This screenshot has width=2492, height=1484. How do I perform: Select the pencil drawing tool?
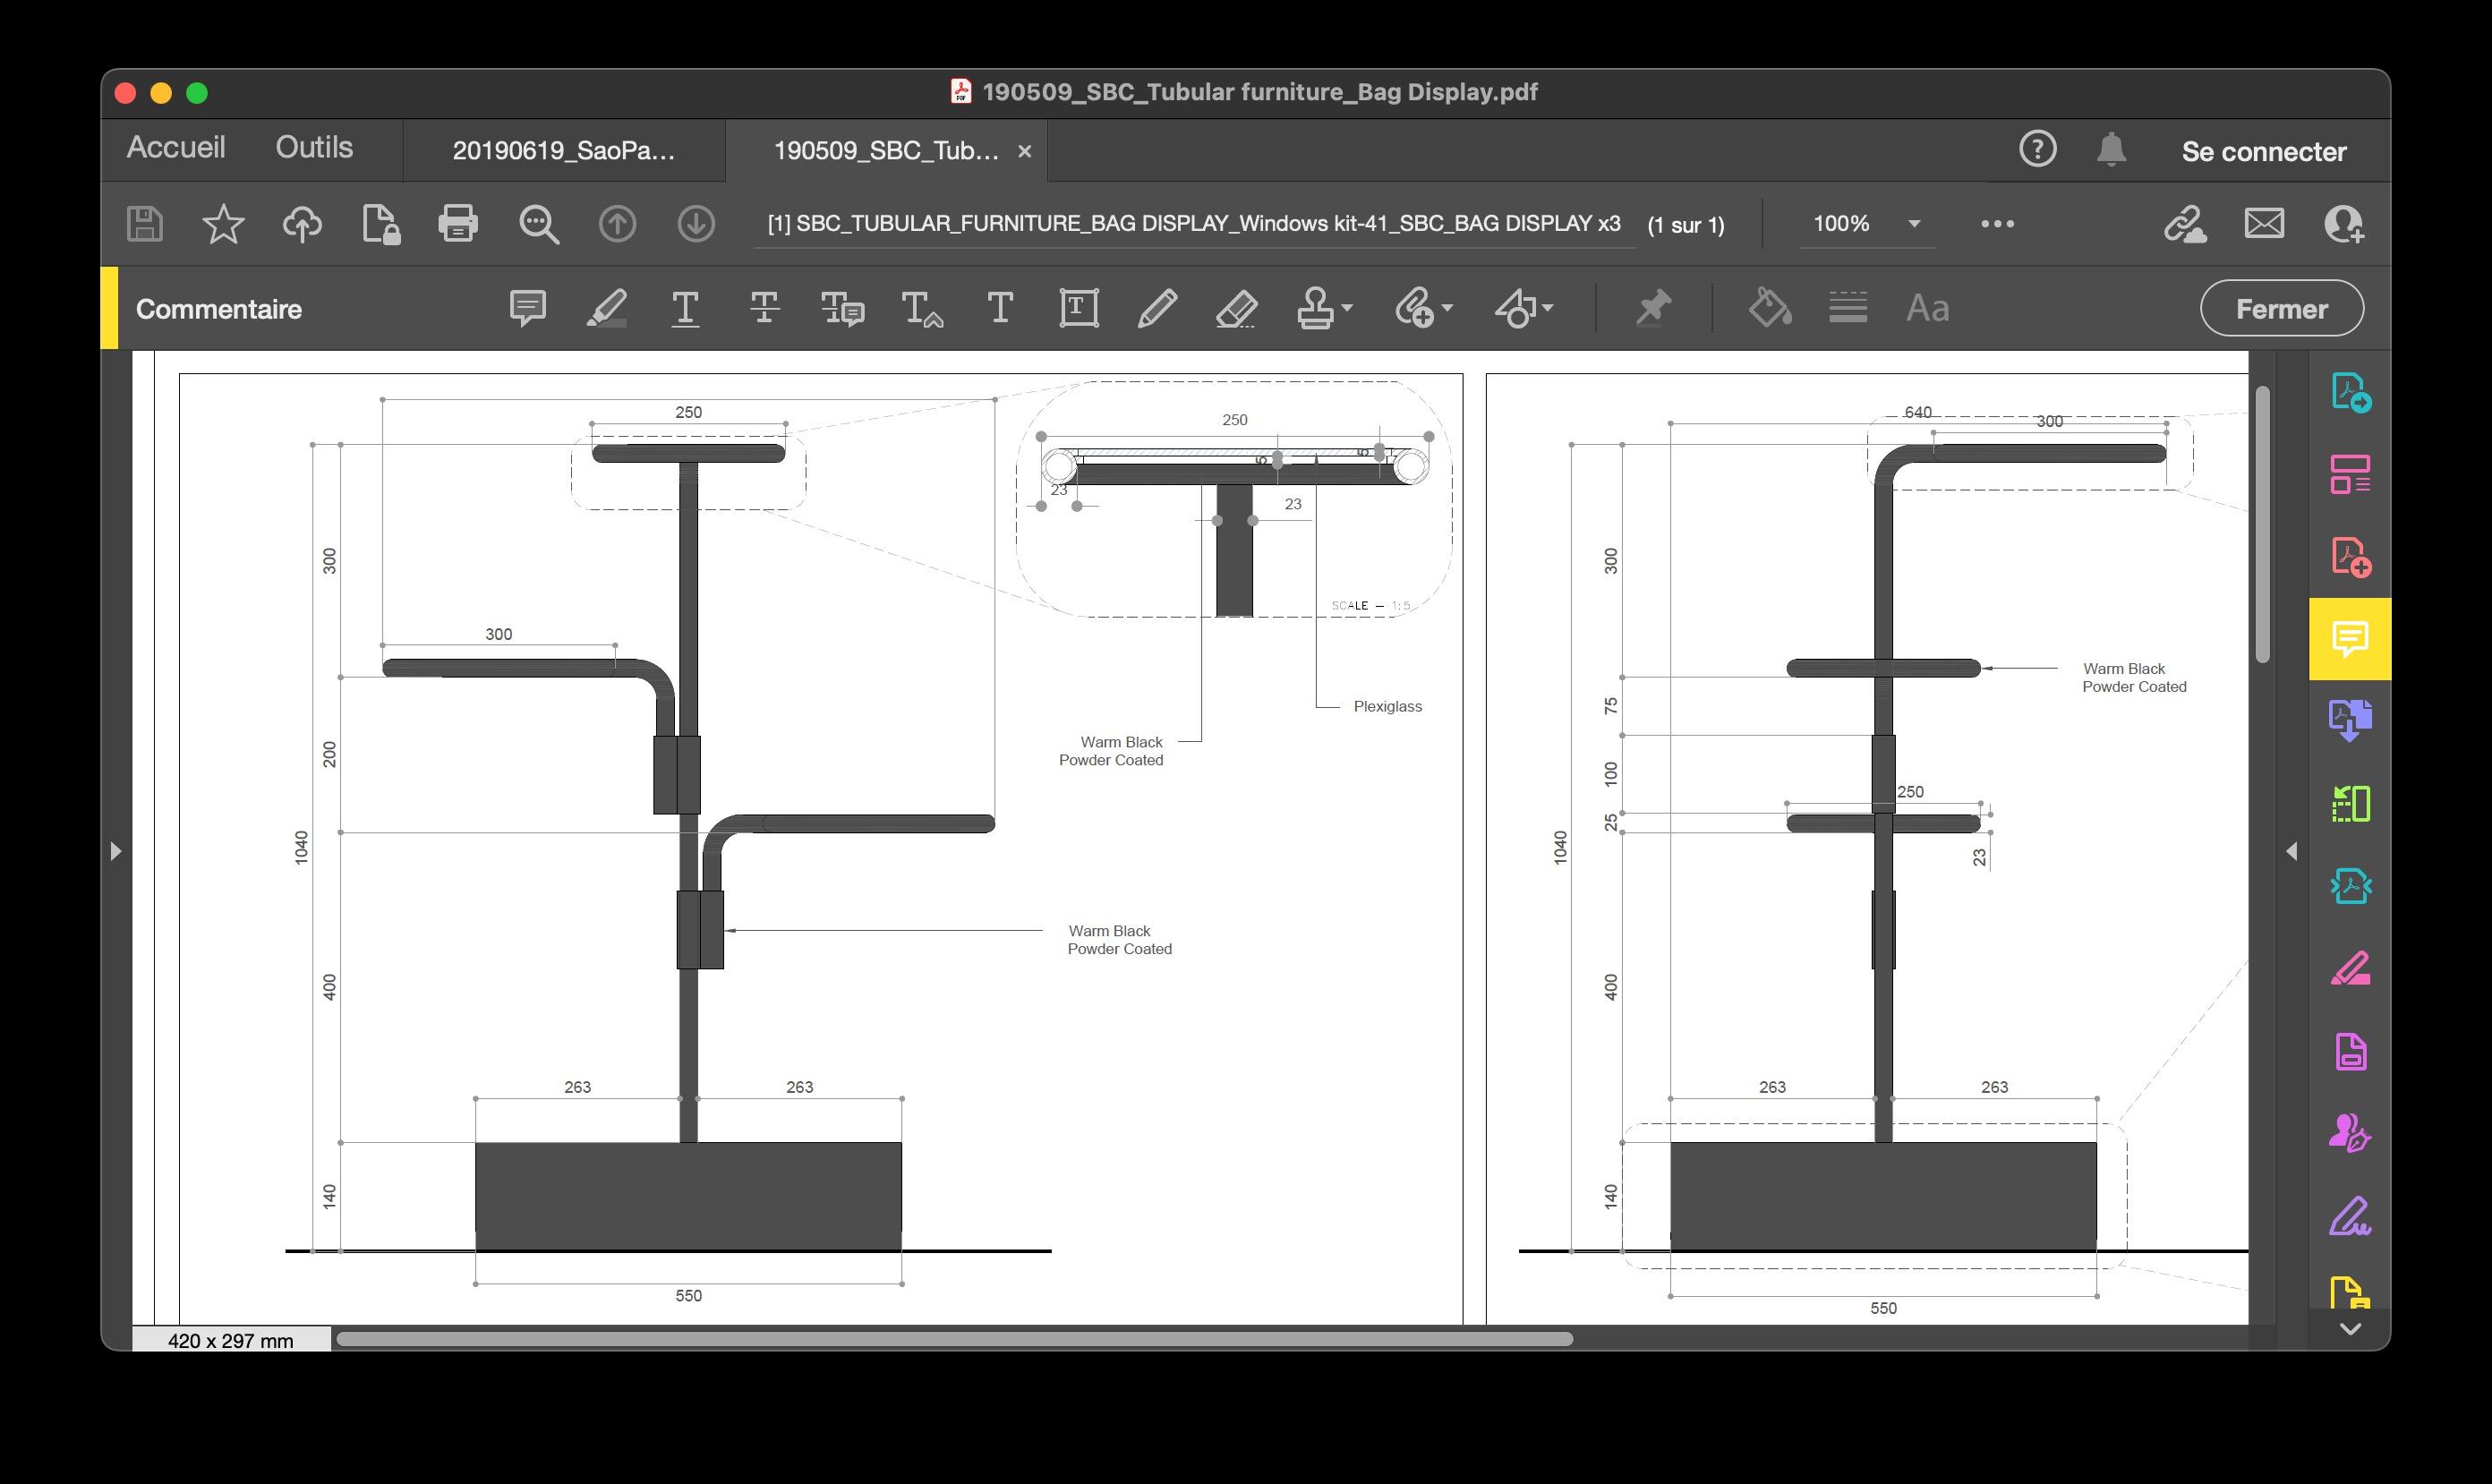point(1157,307)
